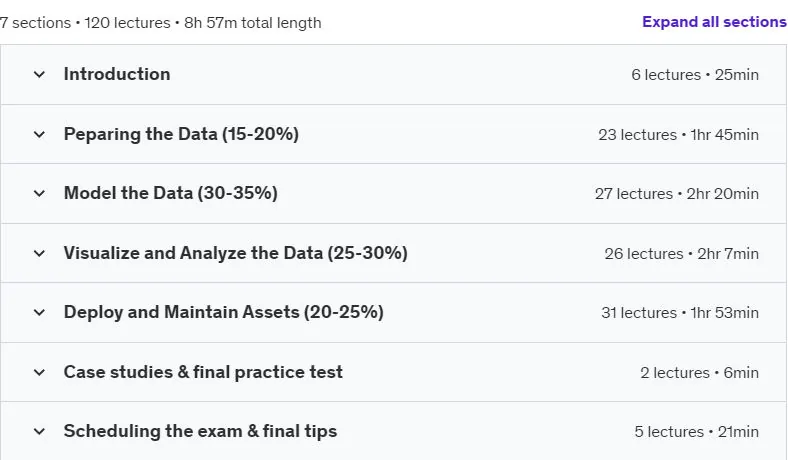788x460 pixels.
Task: Expand Model the Data chevron
Action: pyautogui.click(x=39, y=193)
